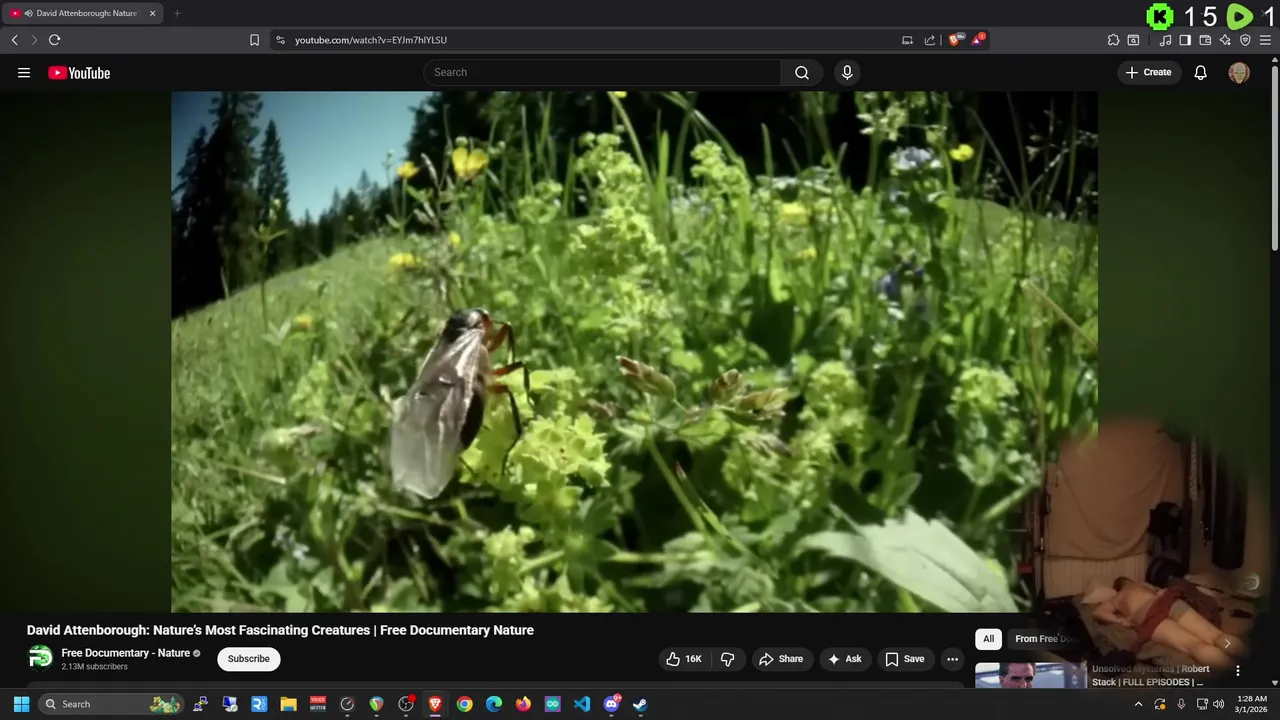Open the Unsolved Mysteries video thumbnail
This screenshot has height=720, width=1280.
(1031, 675)
